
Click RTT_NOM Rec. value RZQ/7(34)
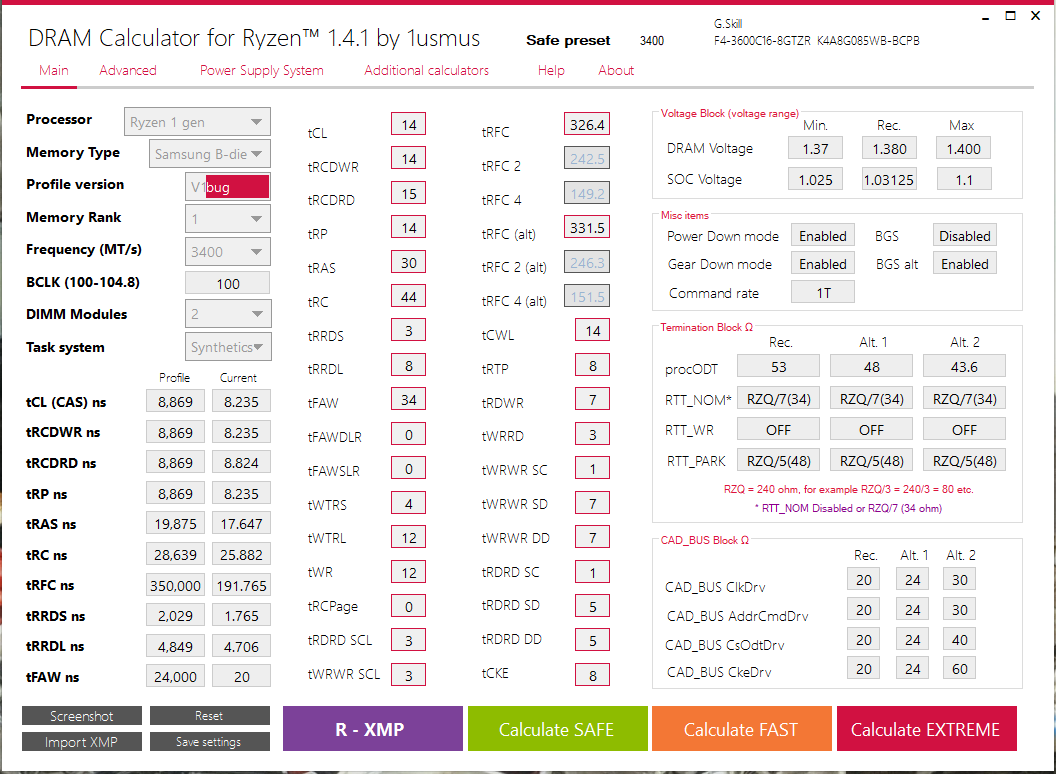779,399
